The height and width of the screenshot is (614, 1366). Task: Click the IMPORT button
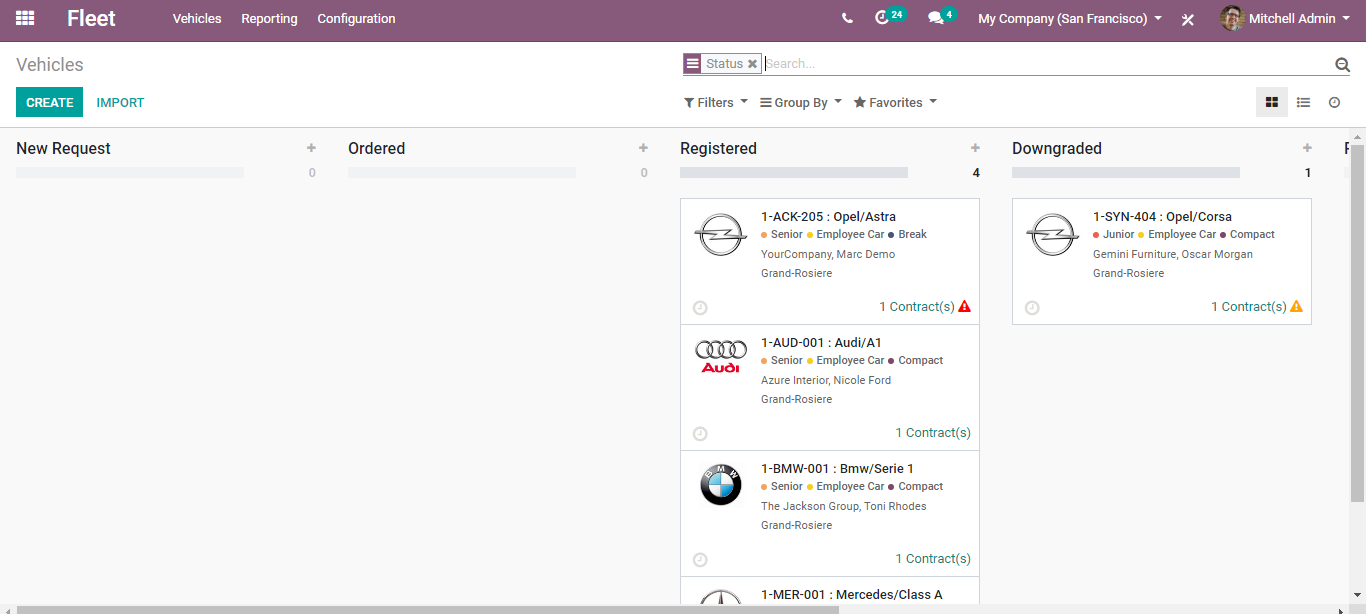[120, 102]
